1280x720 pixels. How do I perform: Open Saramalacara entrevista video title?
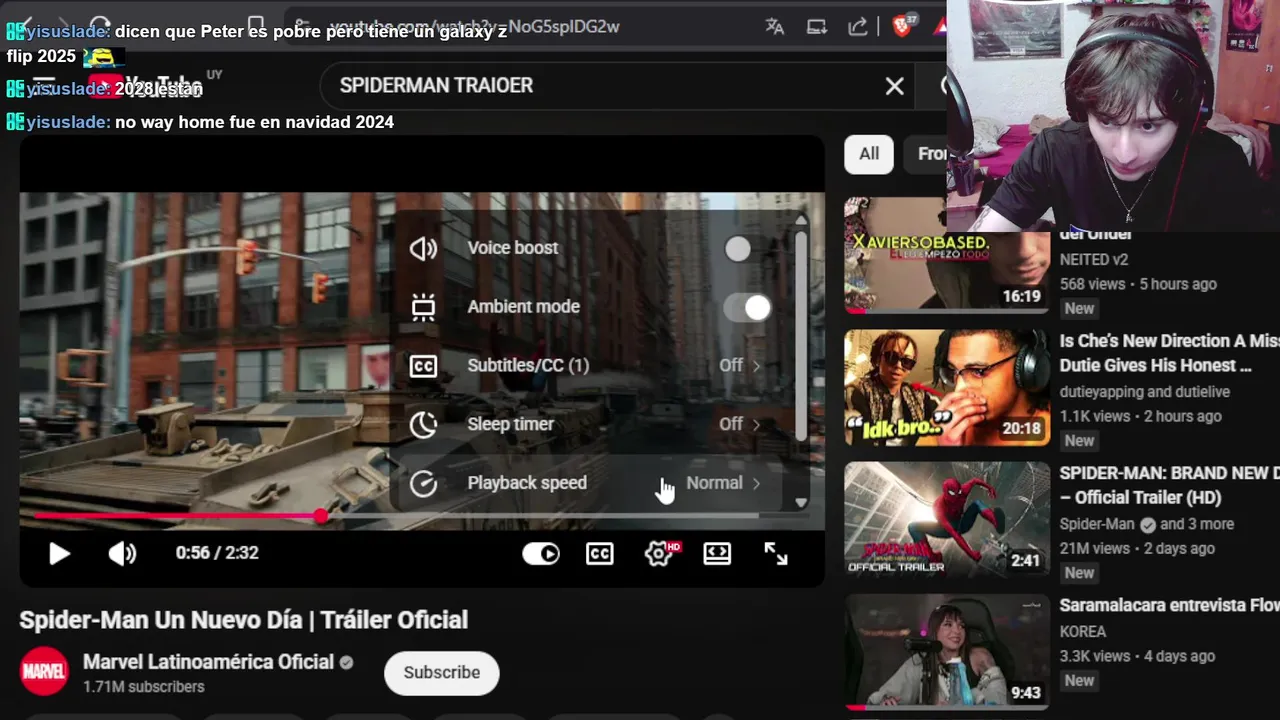pyautogui.click(x=1169, y=605)
